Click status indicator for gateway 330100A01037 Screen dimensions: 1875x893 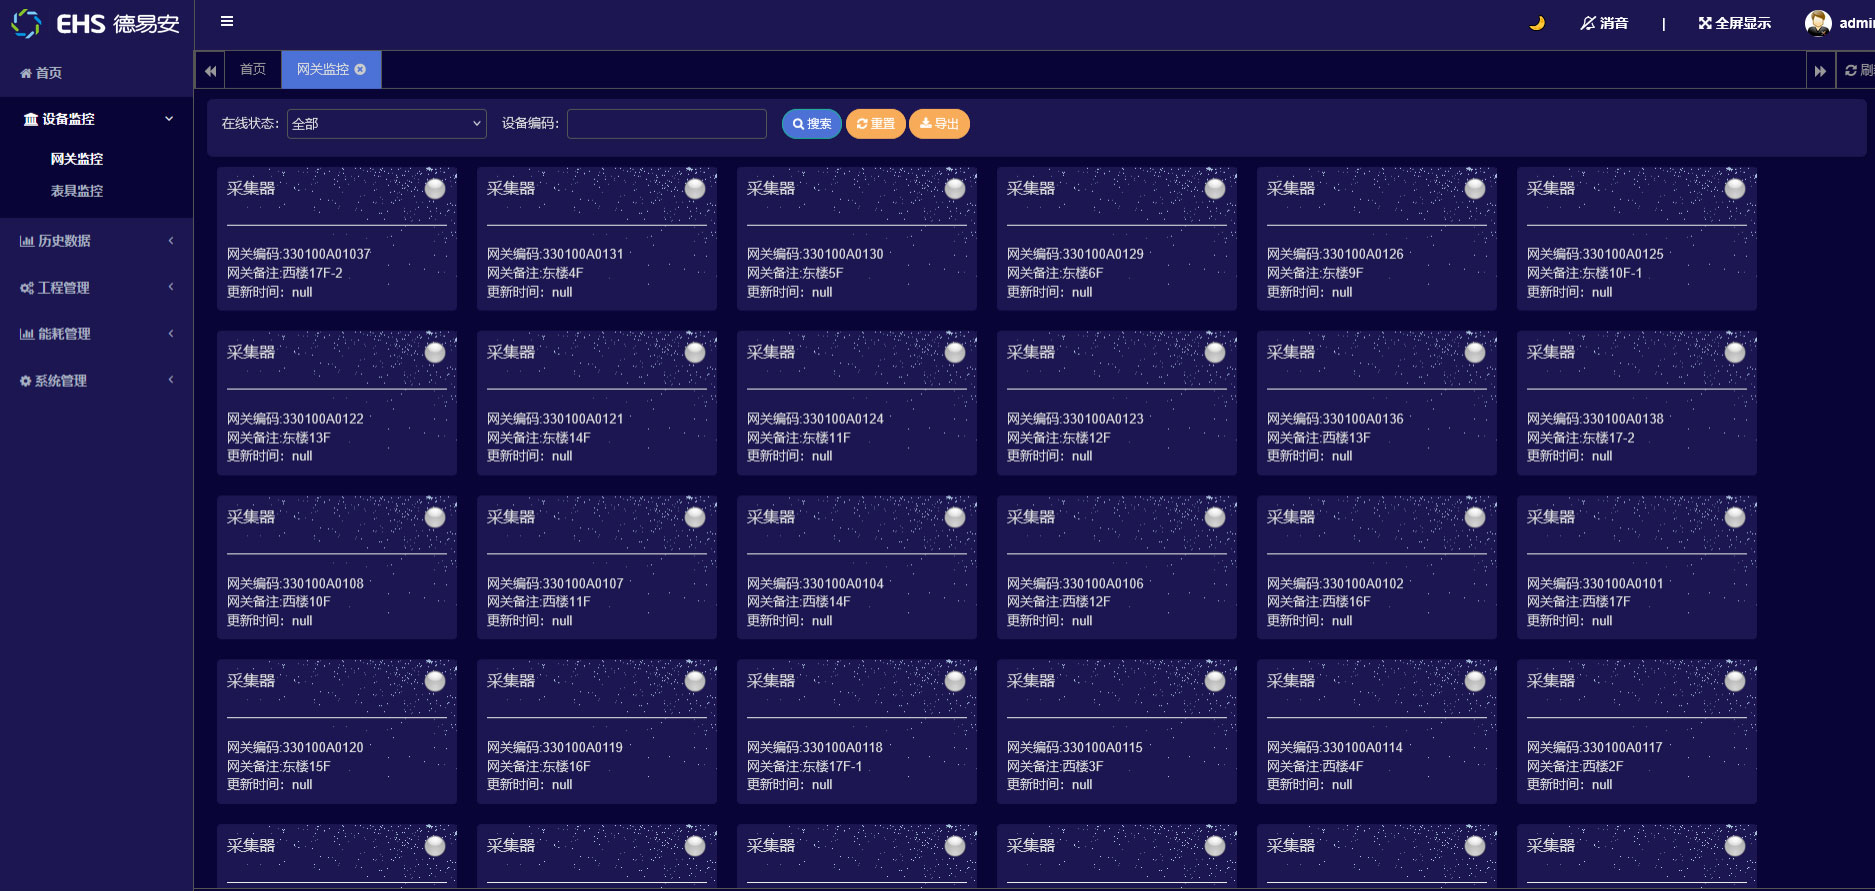pyautogui.click(x=435, y=189)
